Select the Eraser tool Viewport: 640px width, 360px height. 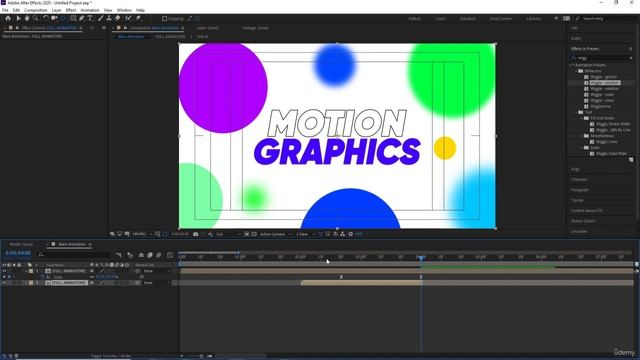point(118,18)
